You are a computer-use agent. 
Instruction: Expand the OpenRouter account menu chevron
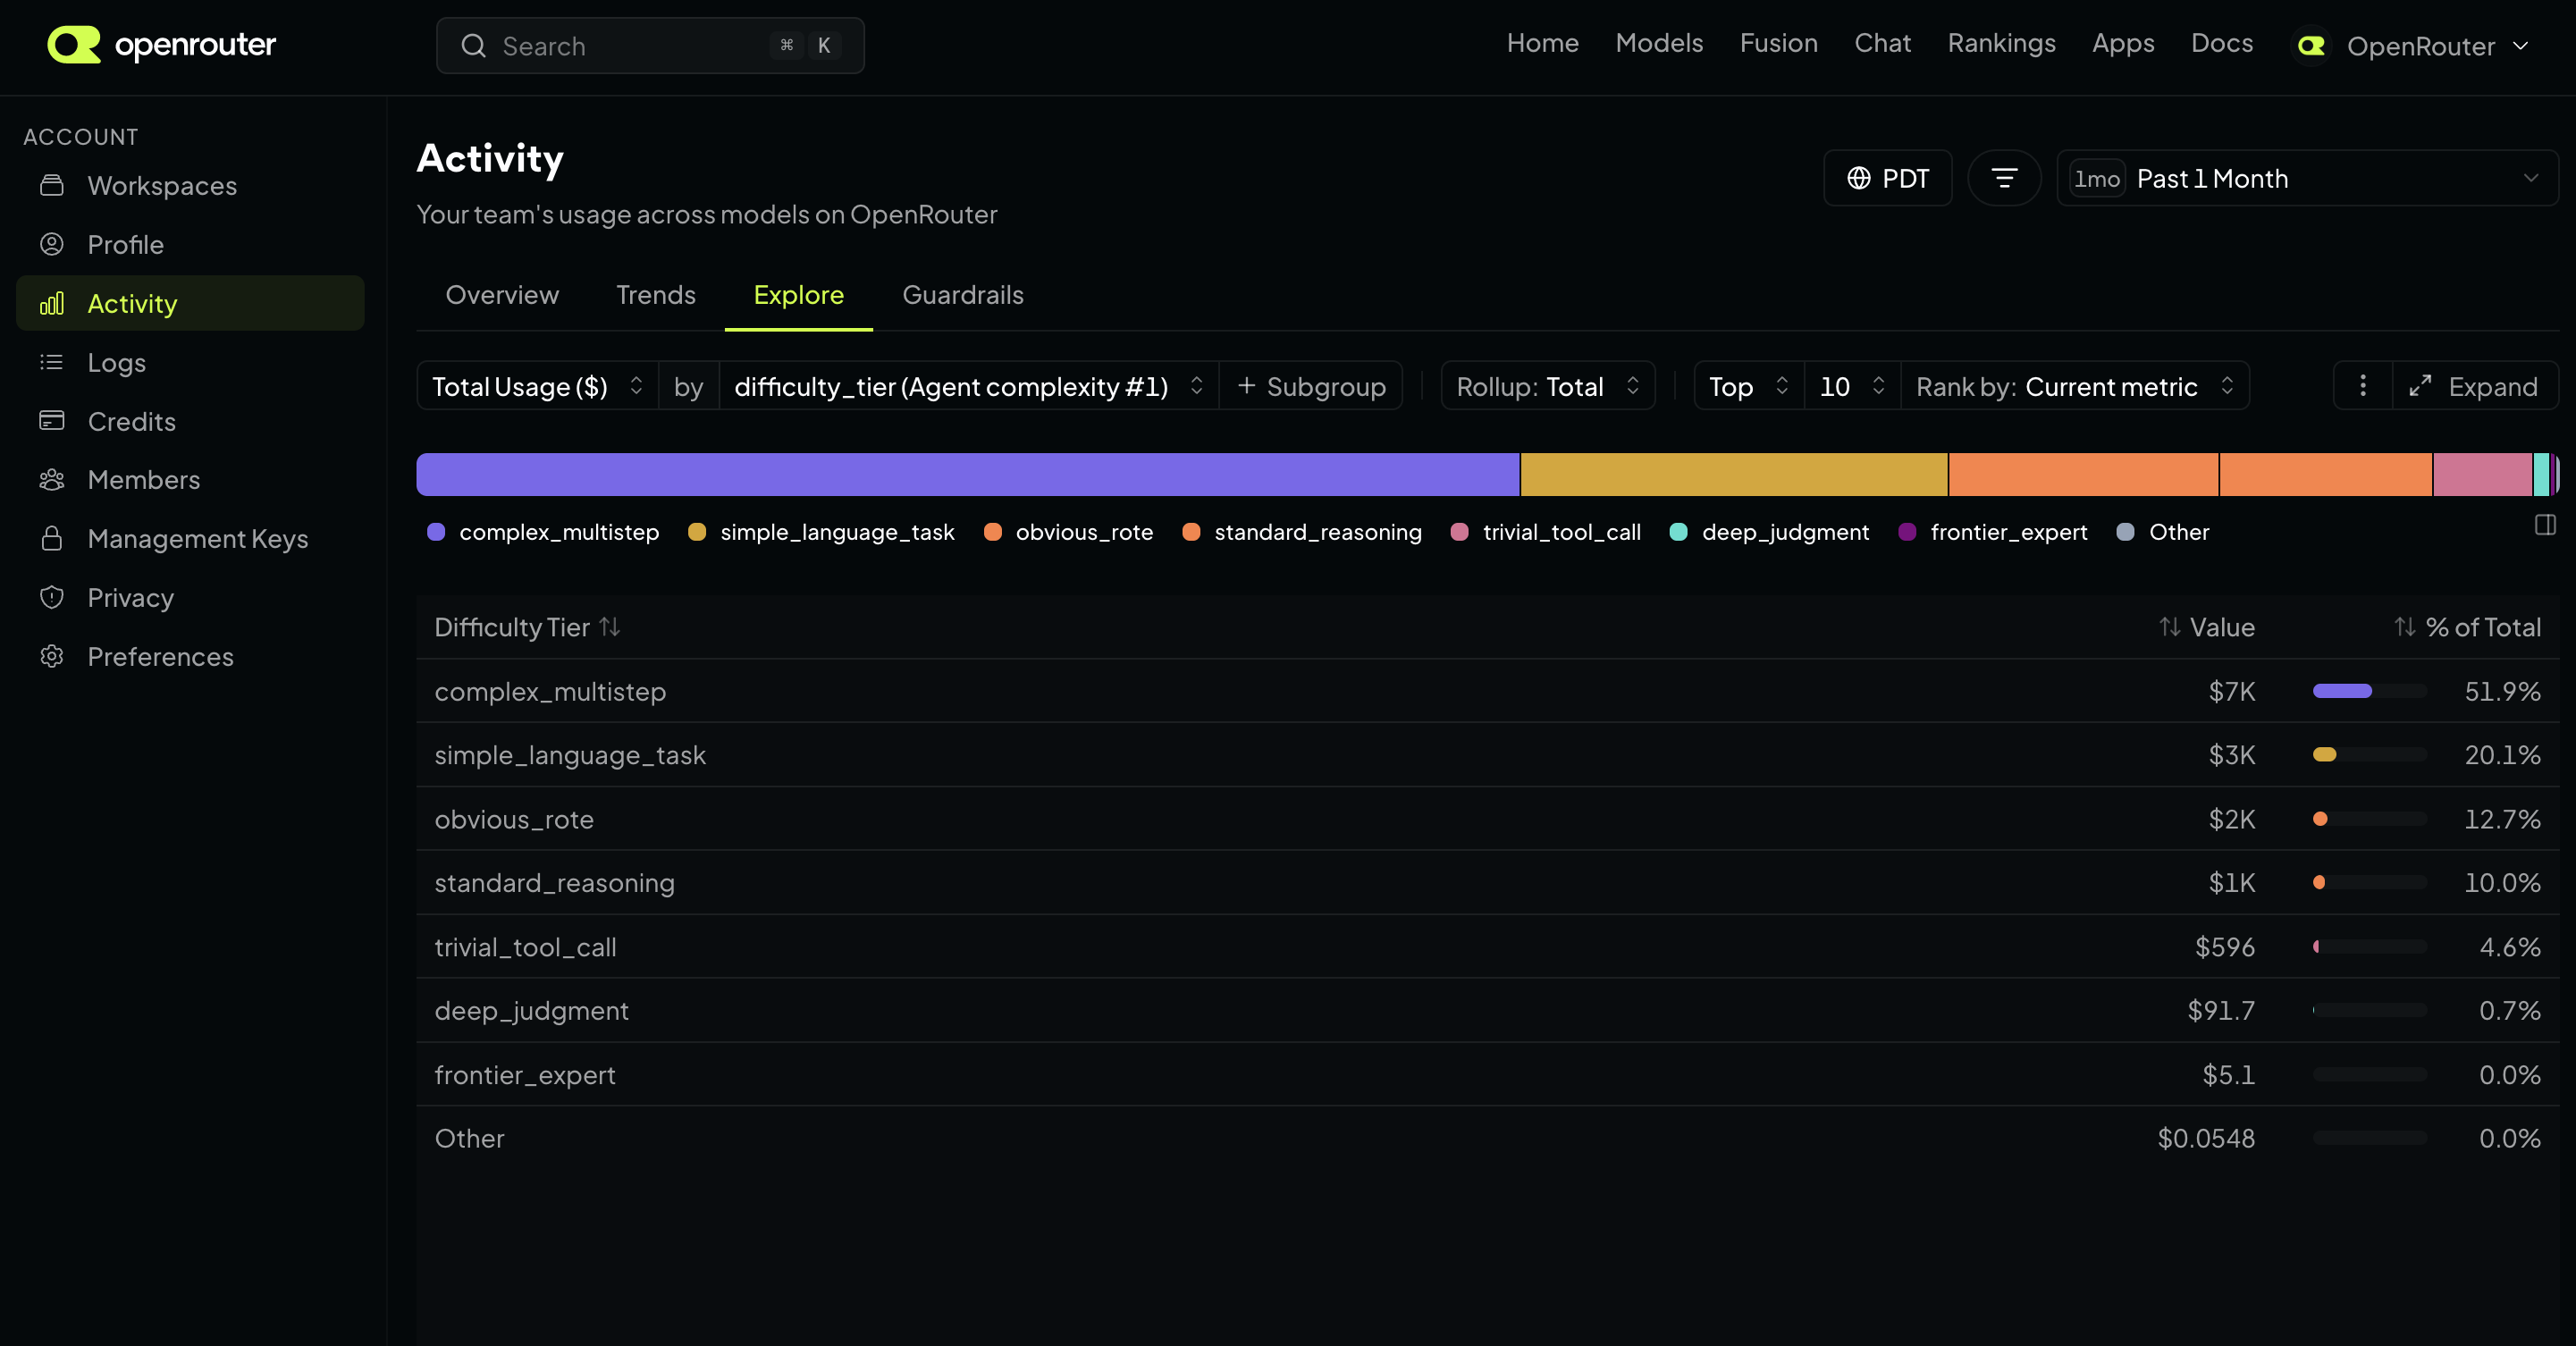(x=2521, y=46)
